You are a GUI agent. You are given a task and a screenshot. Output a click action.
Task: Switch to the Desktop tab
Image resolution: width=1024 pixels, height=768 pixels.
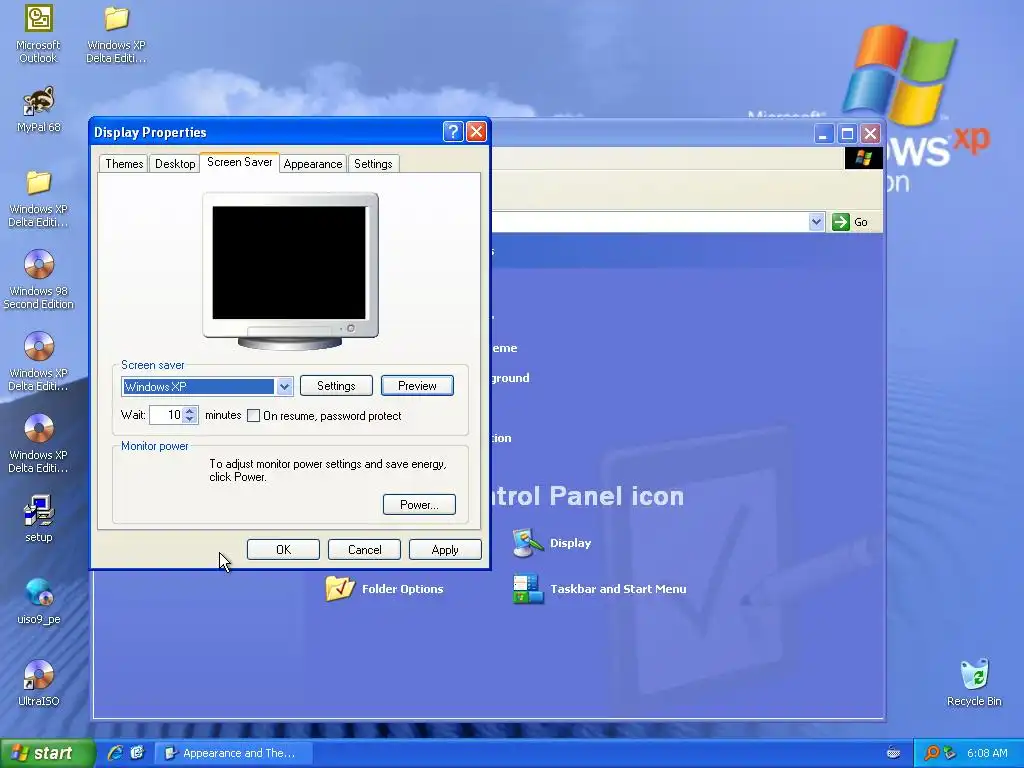pyautogui.click(x=175, y=163)
